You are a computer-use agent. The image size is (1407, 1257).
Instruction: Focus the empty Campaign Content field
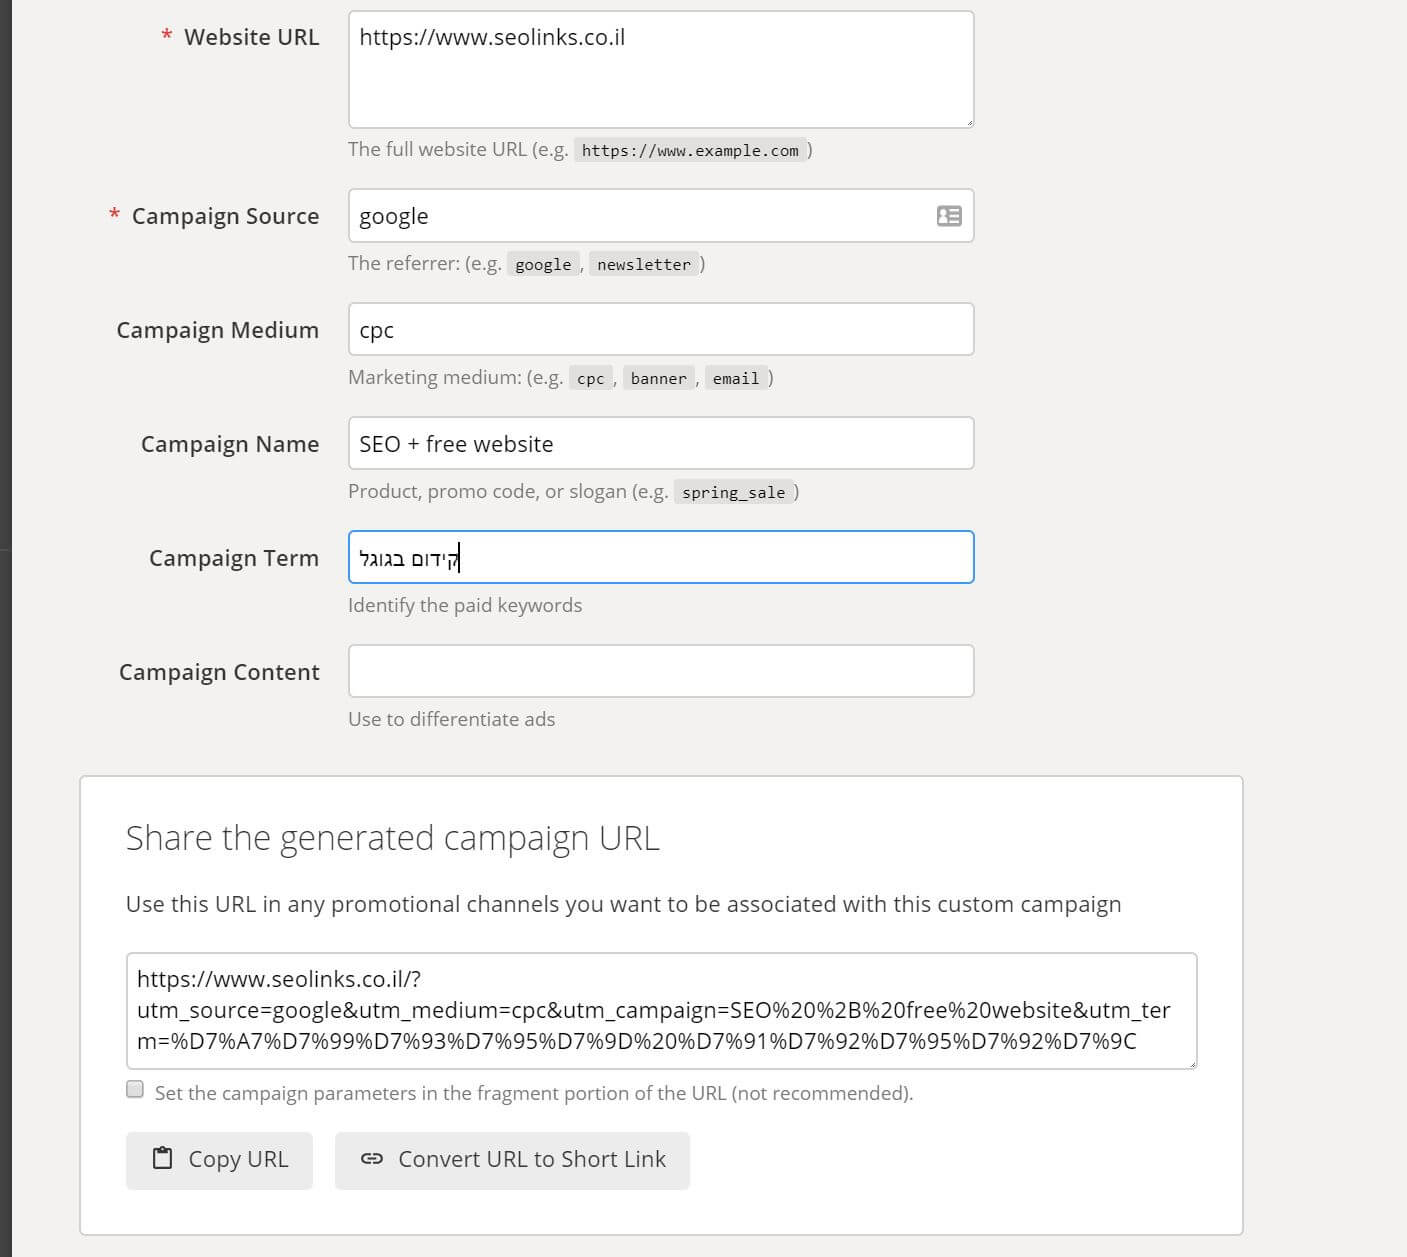point(661,672)
